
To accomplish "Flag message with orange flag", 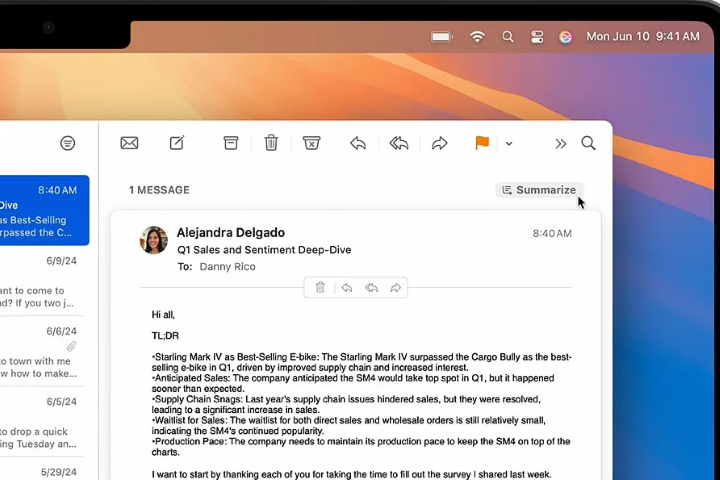I will (x=482, y=143).
